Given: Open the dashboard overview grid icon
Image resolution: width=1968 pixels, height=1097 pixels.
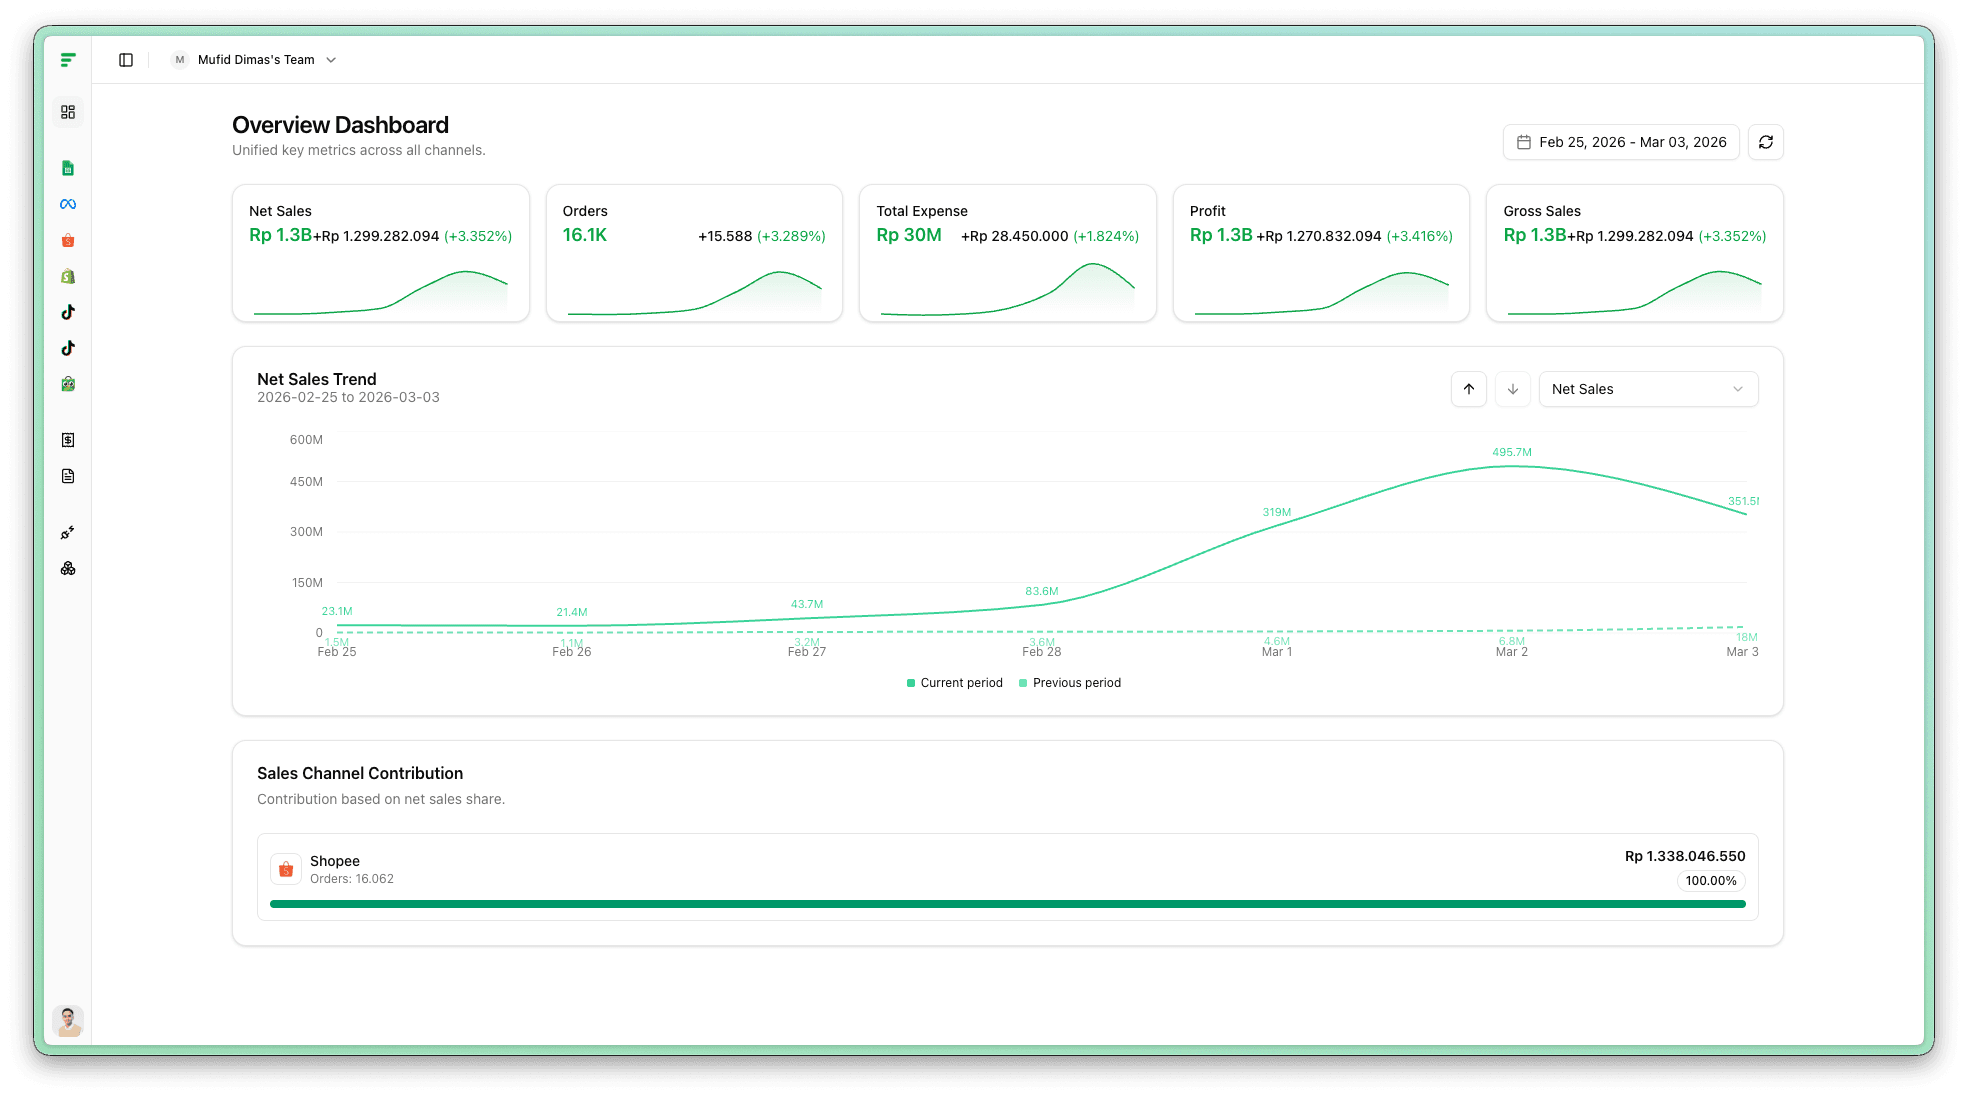Looking at the screenshot, I should pyautogui.click(x=68, y=112).
